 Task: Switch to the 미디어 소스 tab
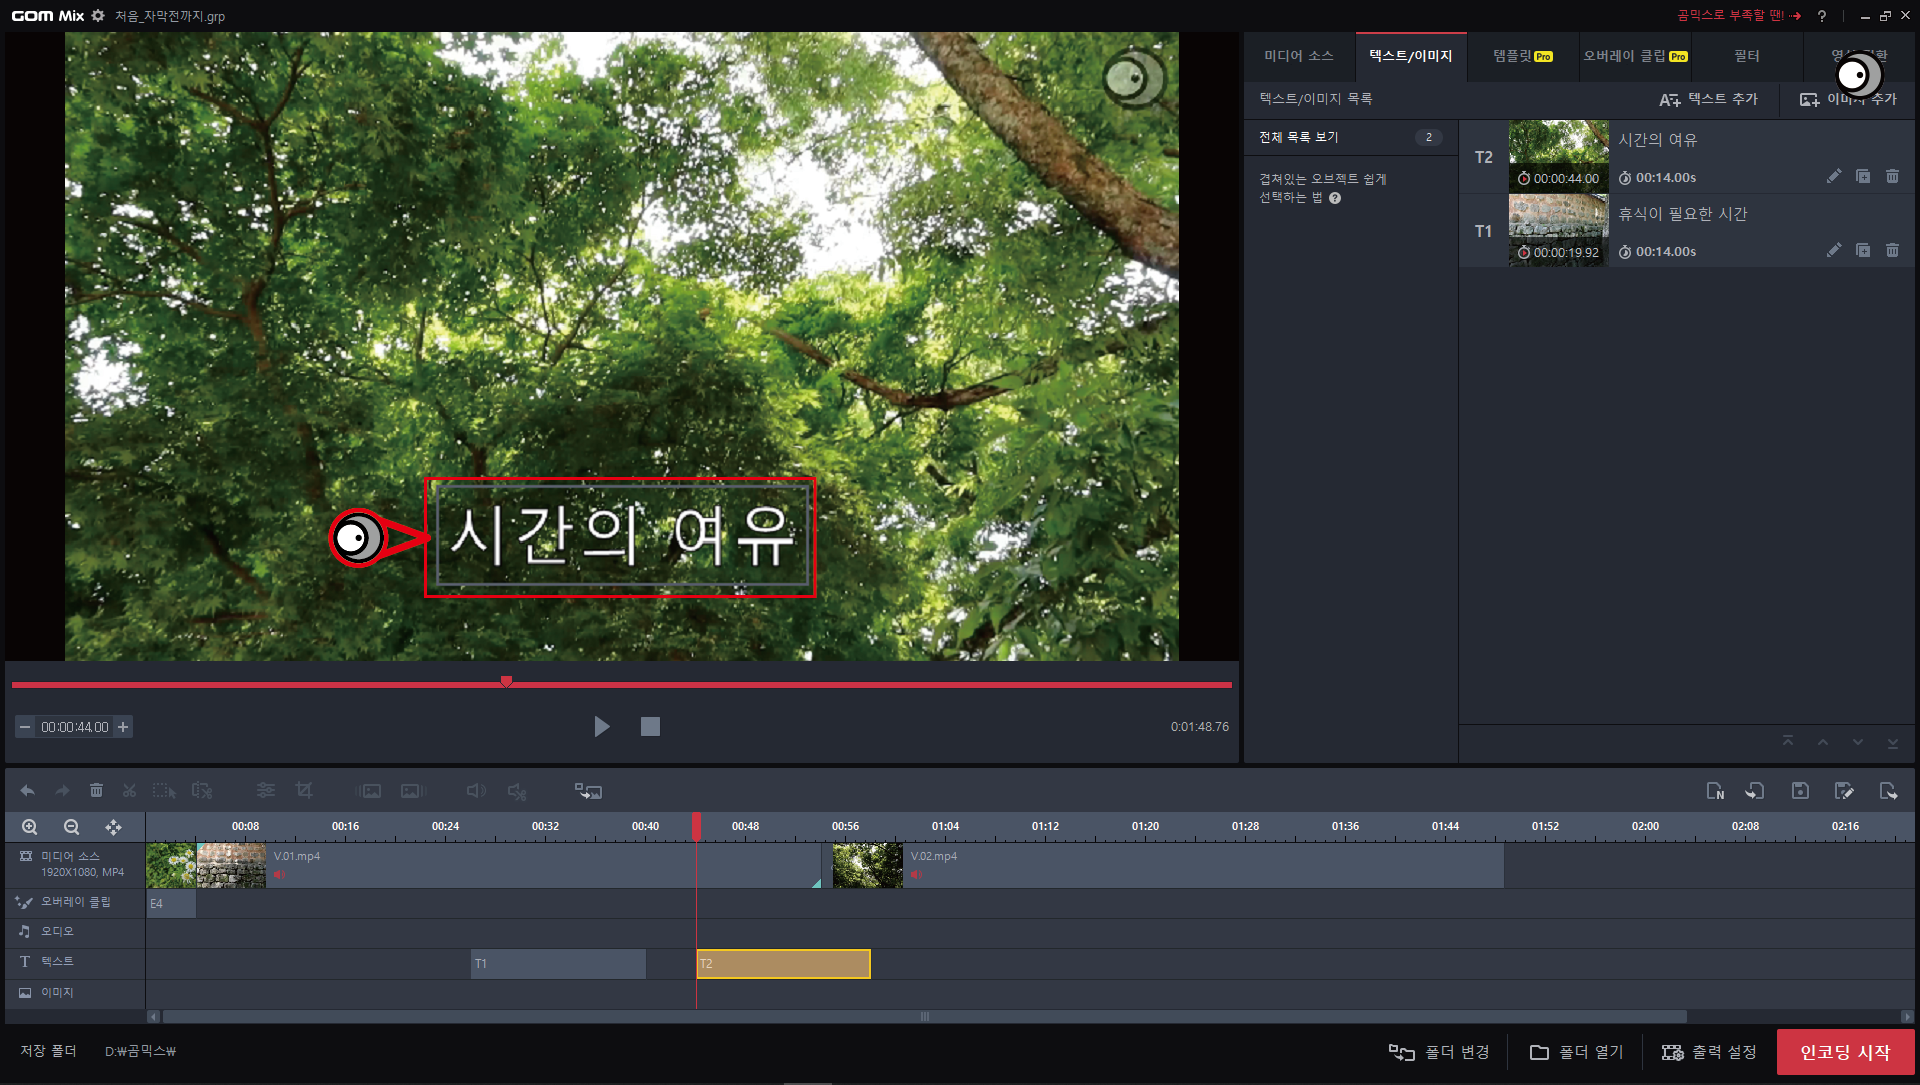pyautogui.click(x=1298, y=56)
